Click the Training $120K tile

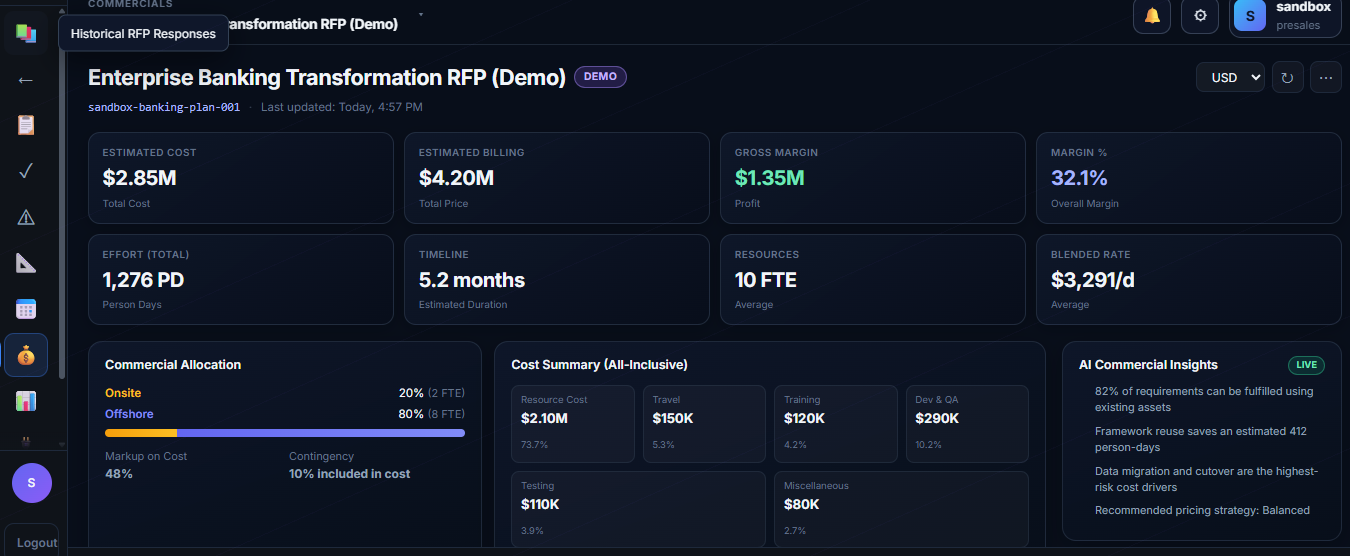tap(835, 424)
